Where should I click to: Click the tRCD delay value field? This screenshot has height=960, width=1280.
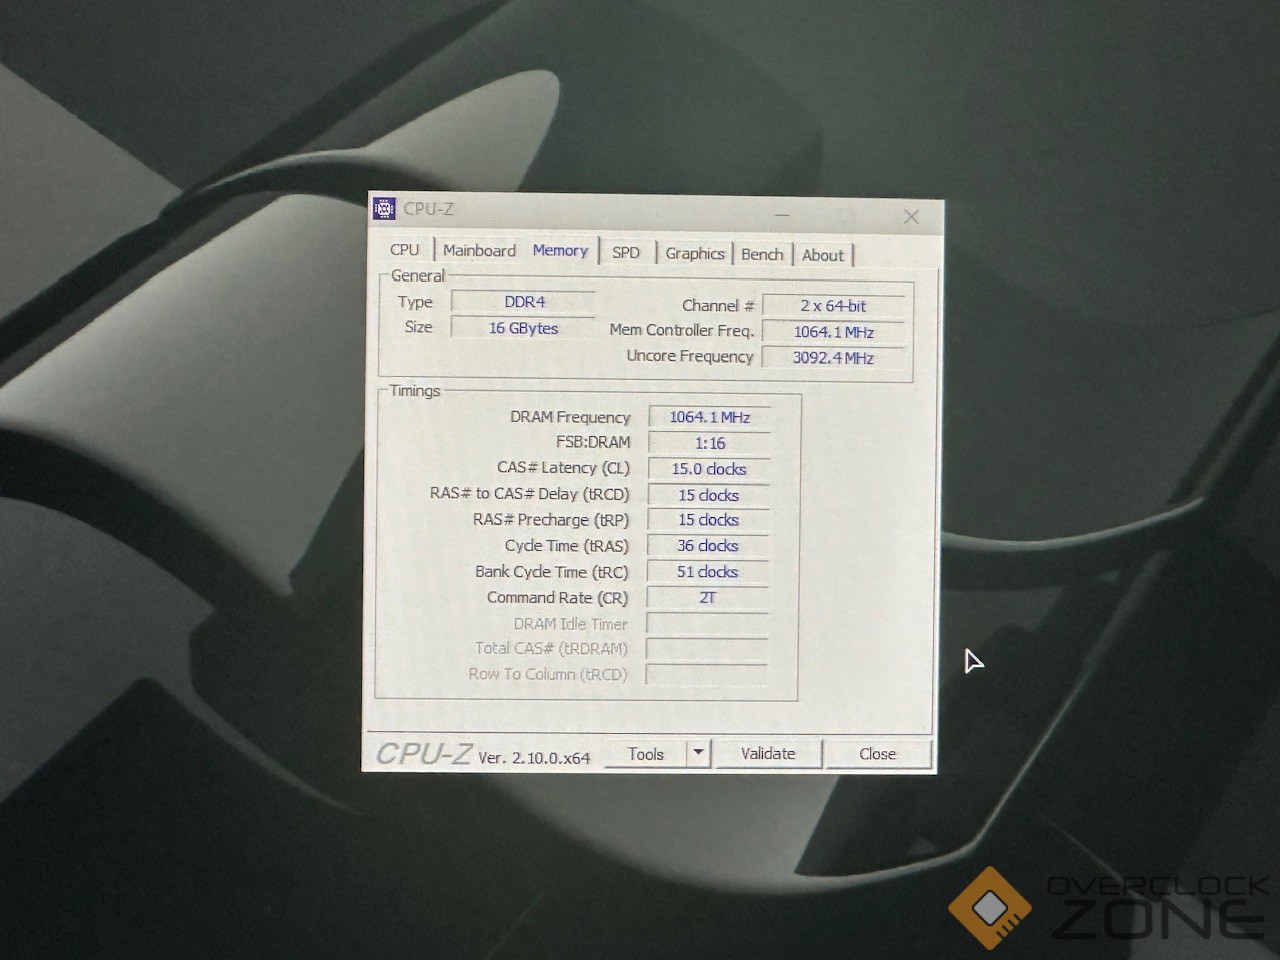tap(709, 495)
